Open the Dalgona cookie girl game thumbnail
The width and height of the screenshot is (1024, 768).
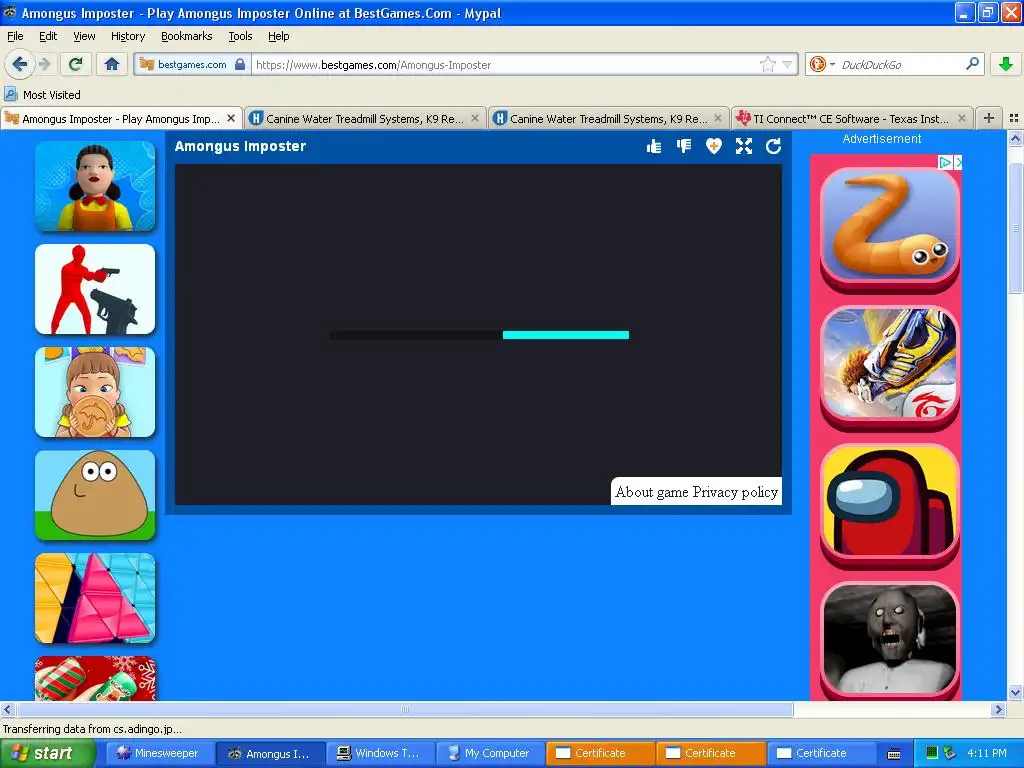95,392
